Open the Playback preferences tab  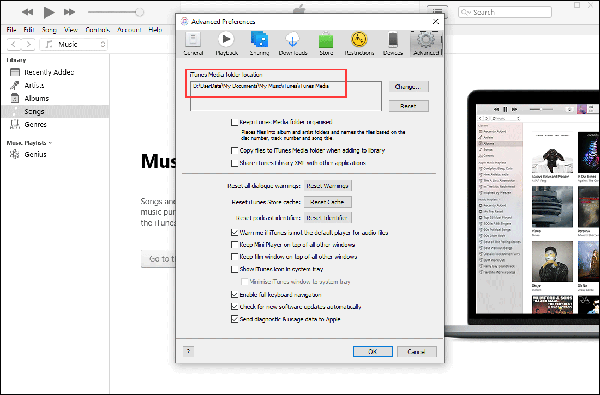(227, 44)
